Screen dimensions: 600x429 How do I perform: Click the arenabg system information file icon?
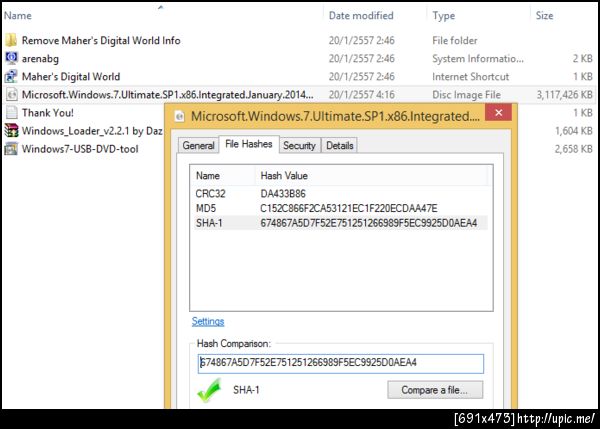pyautogui.click(x=11, y=58)
